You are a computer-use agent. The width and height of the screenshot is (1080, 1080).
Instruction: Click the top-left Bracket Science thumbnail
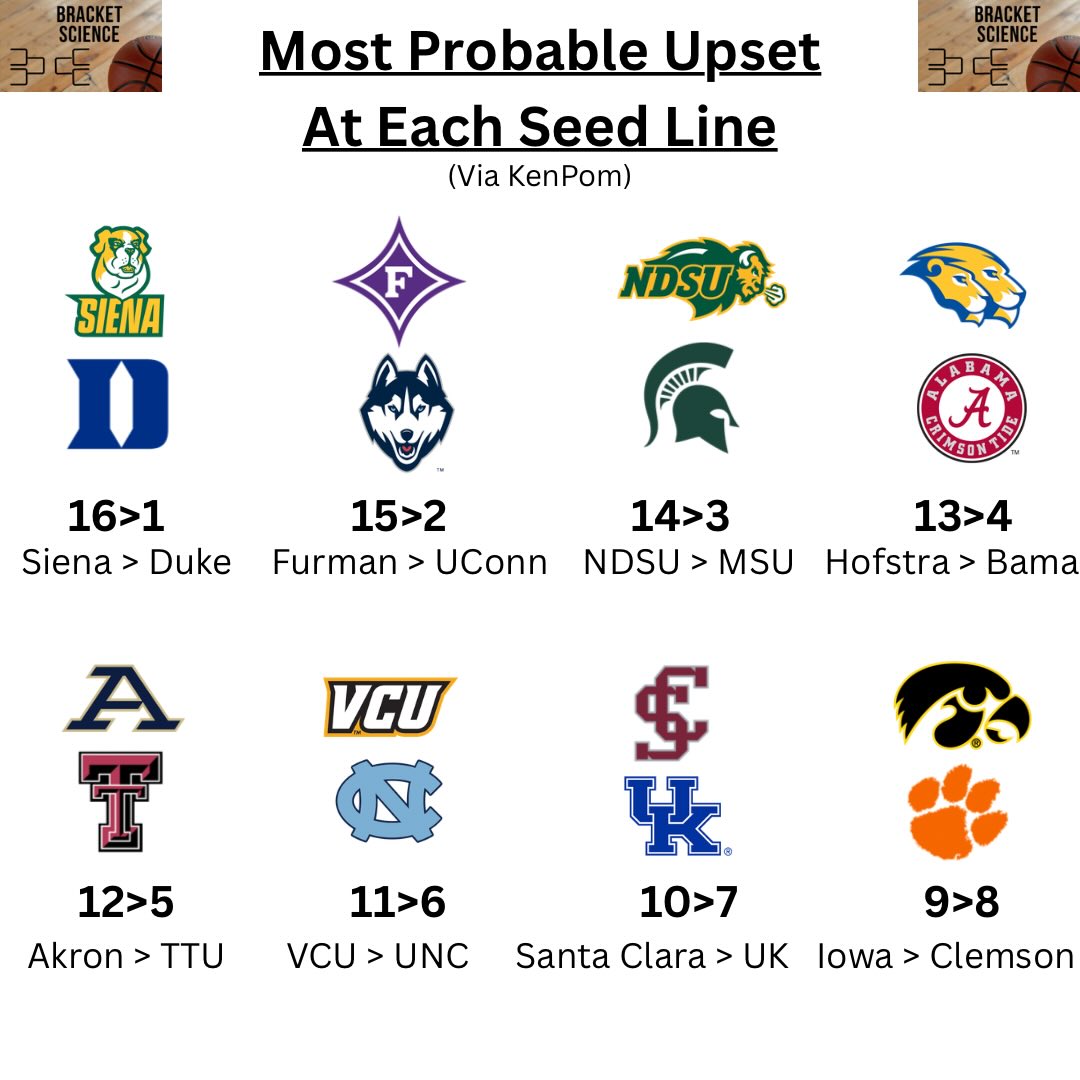tap(81, 46)
